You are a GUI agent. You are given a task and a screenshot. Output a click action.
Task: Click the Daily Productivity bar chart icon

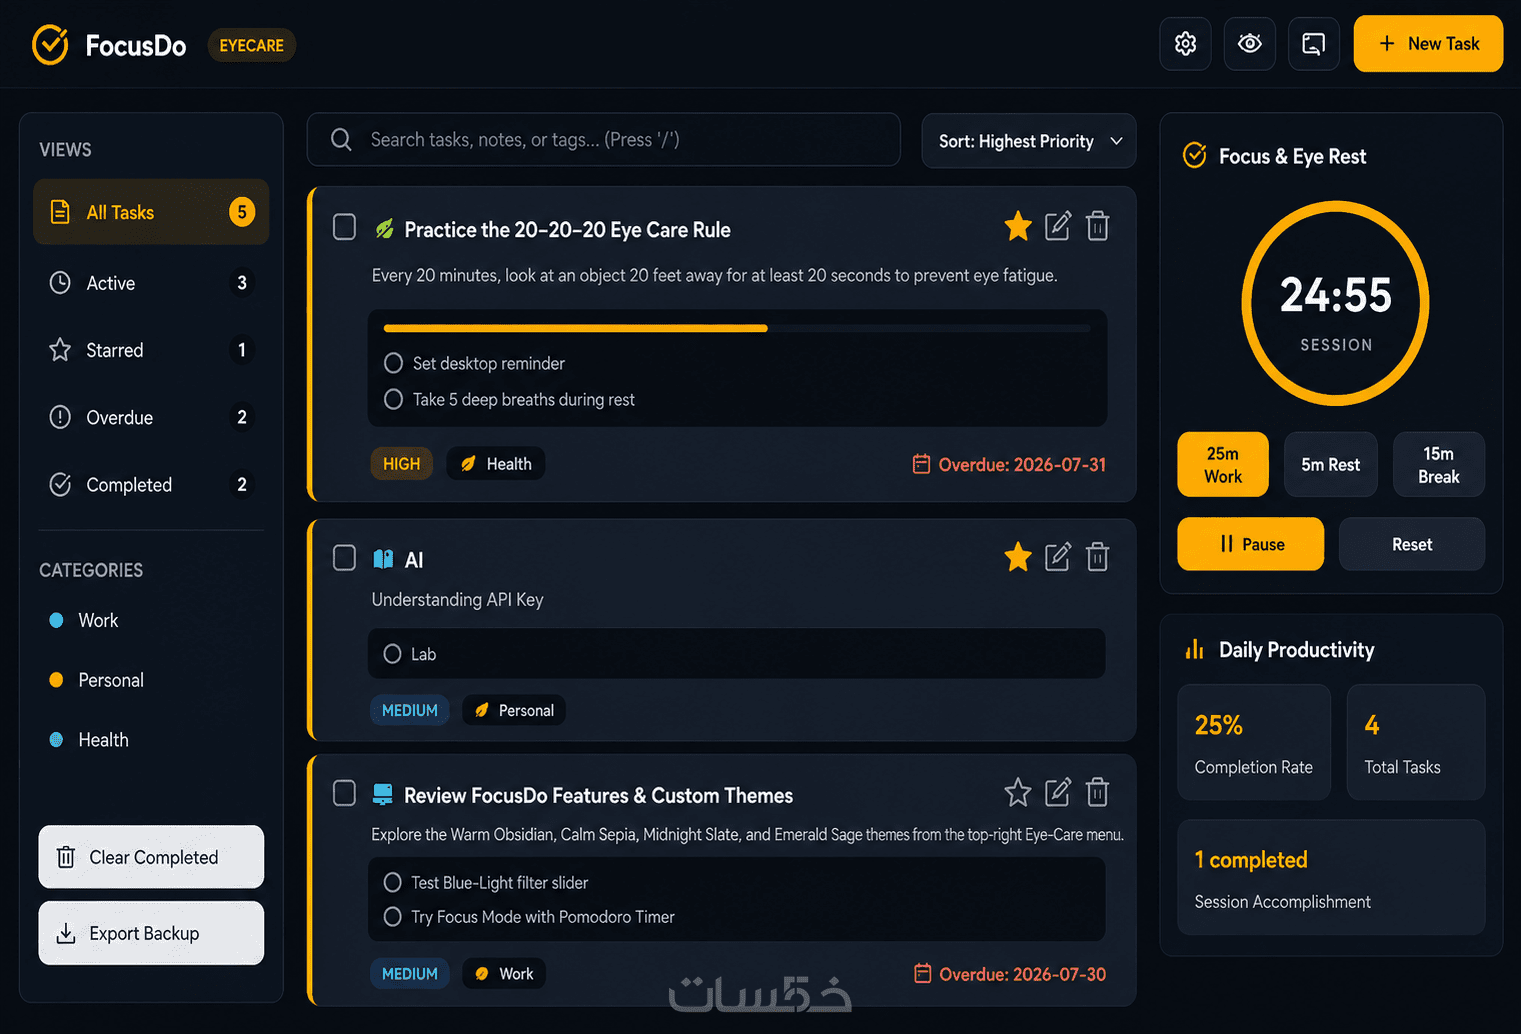1195,650
